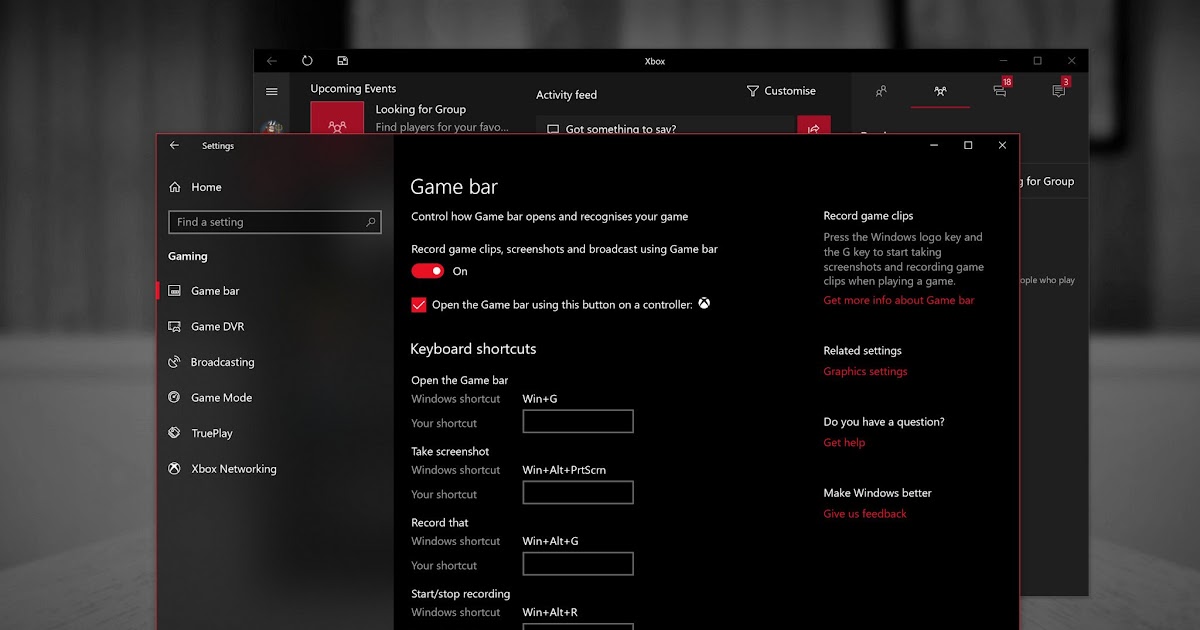Open the Home settings page
Viewport: 1200px width, 630px height.
195,187
